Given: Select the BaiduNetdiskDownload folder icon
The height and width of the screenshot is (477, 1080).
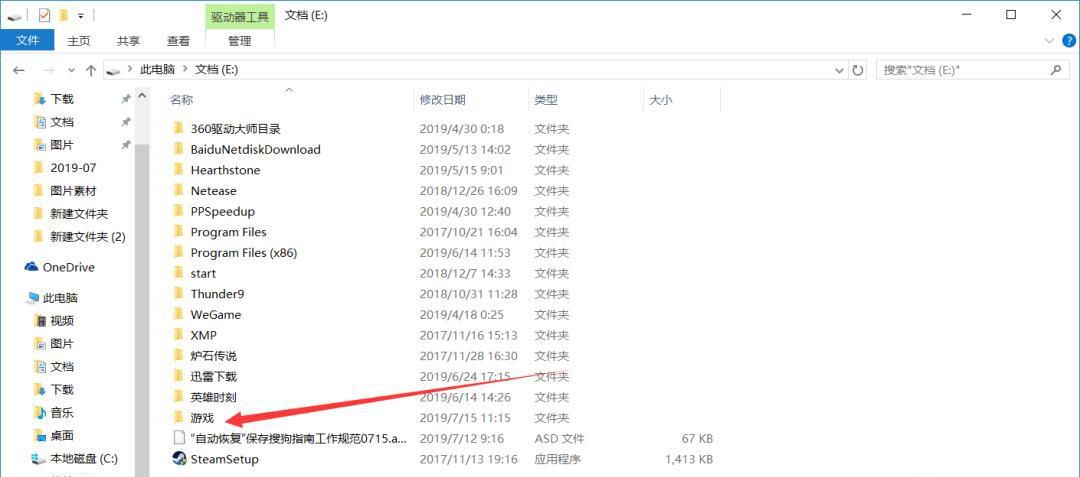Looking at the screenshot, I should click(178, 149).
